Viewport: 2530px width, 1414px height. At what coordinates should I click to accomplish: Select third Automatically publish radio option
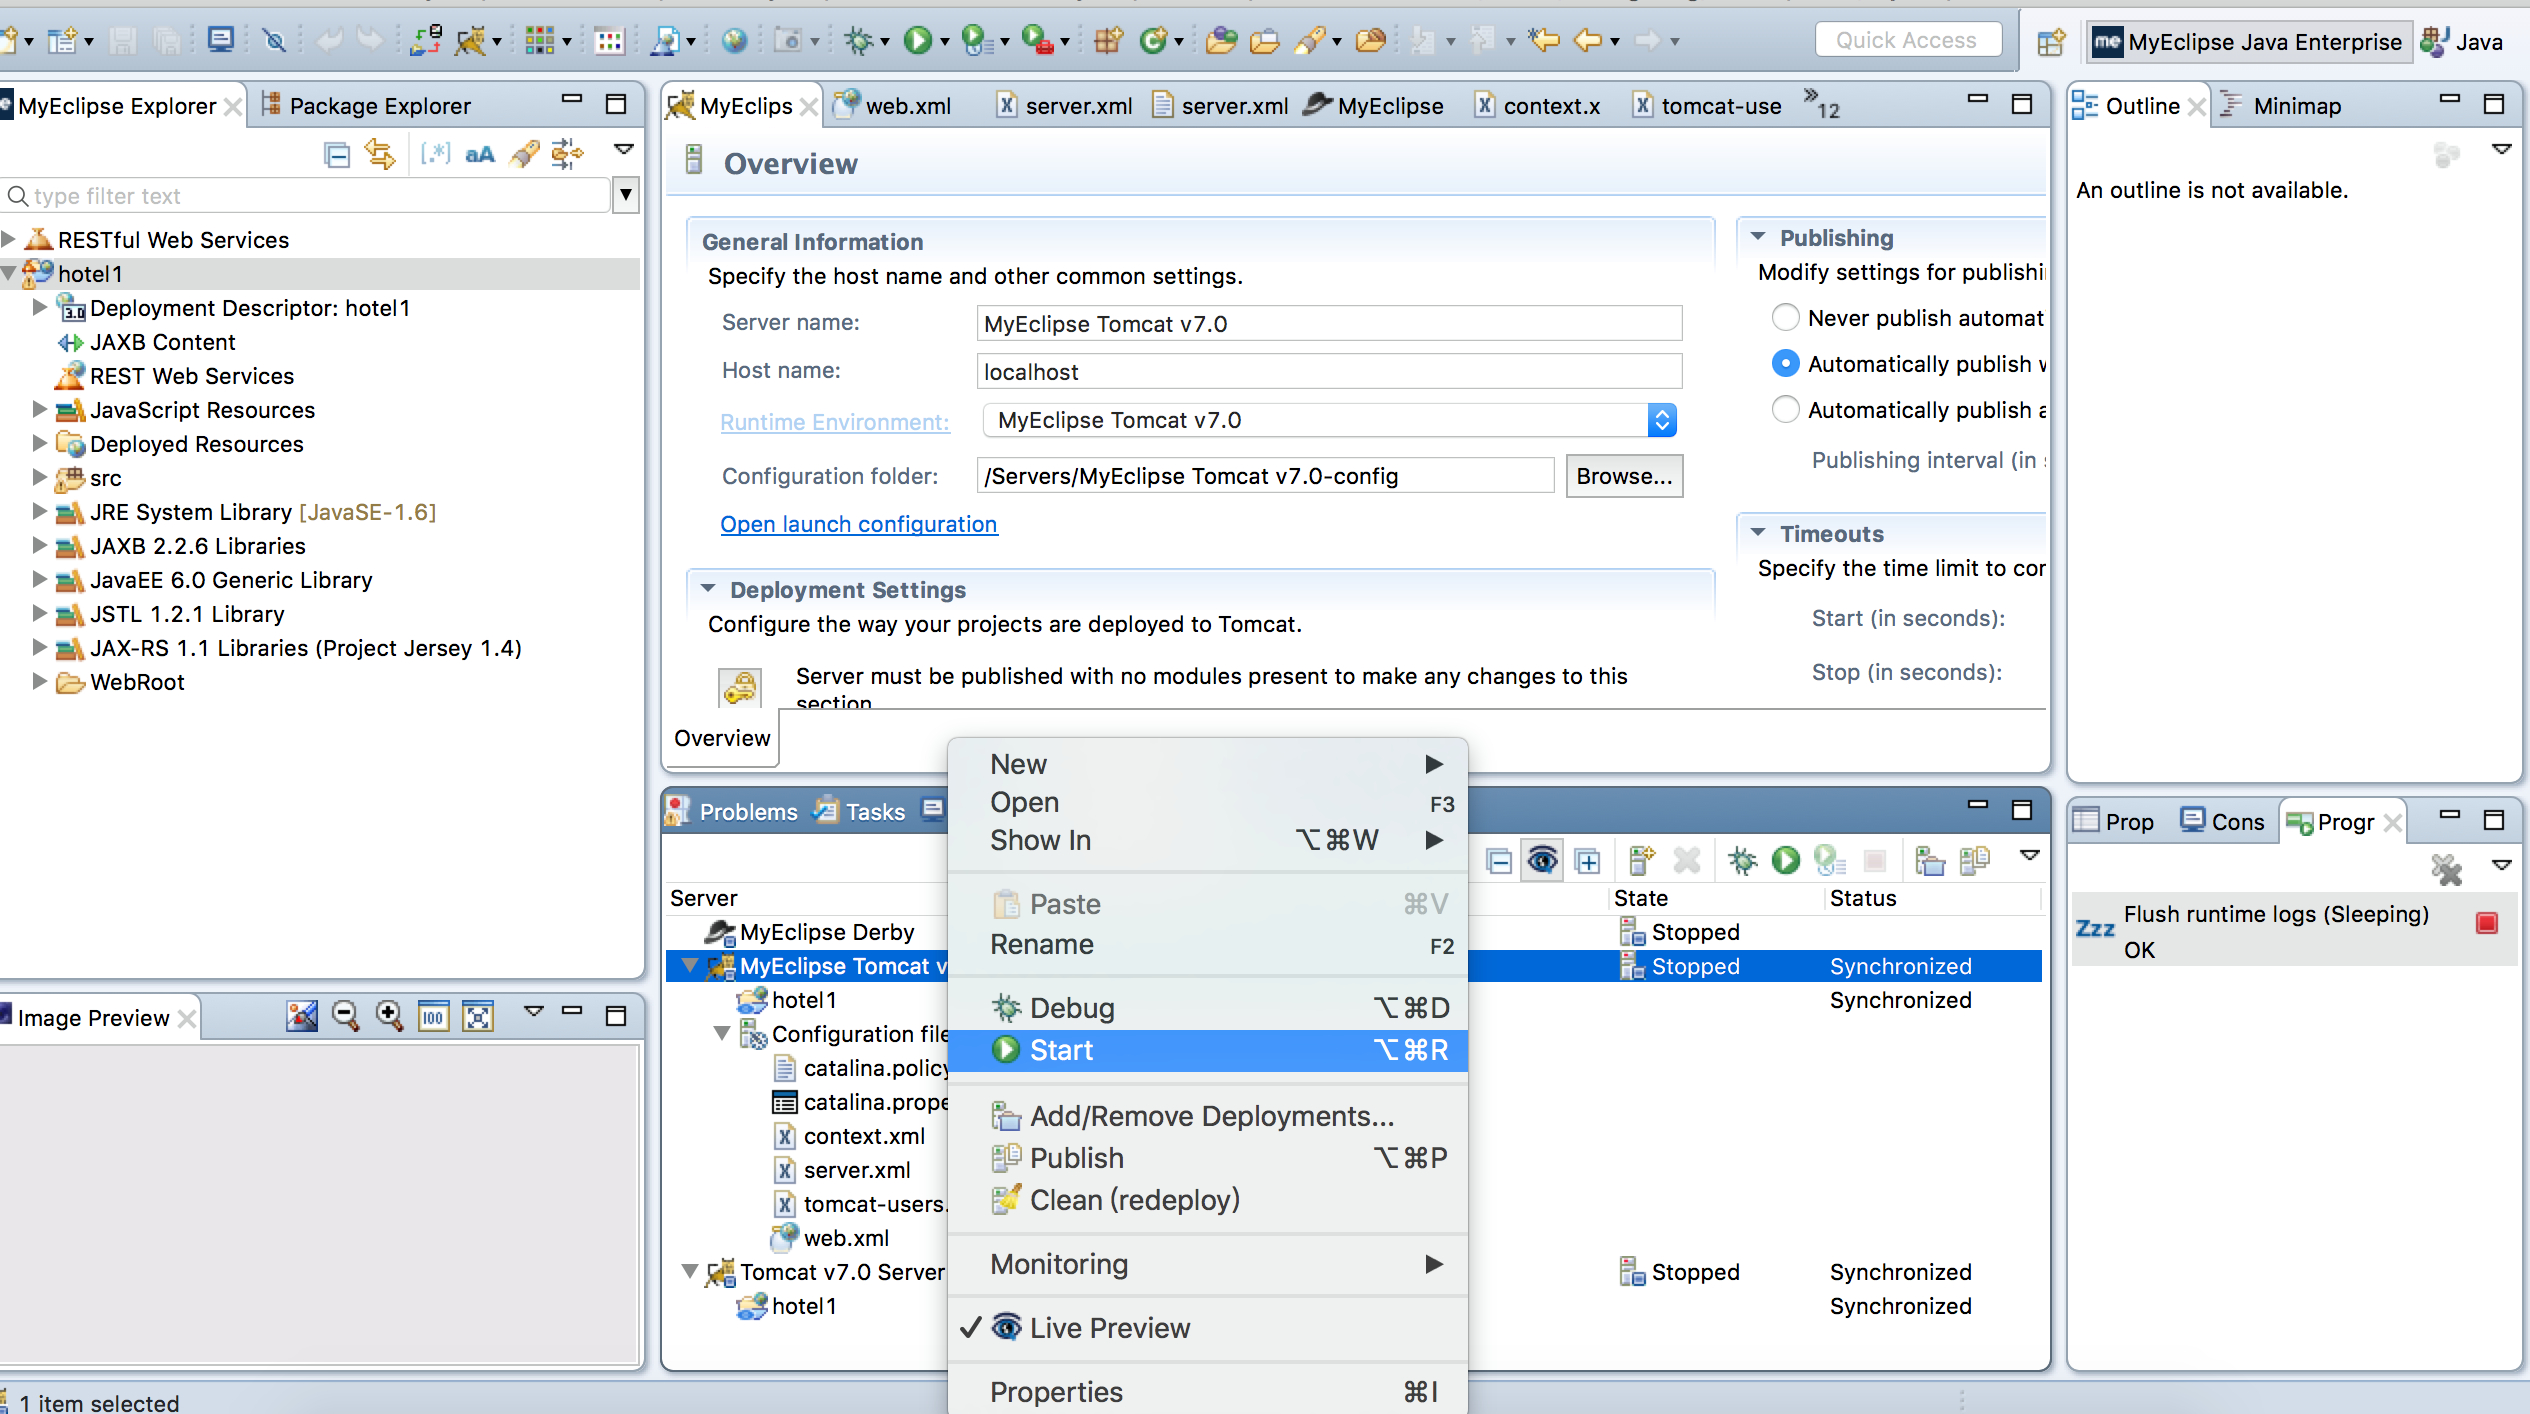click(x=1785, y=410)
